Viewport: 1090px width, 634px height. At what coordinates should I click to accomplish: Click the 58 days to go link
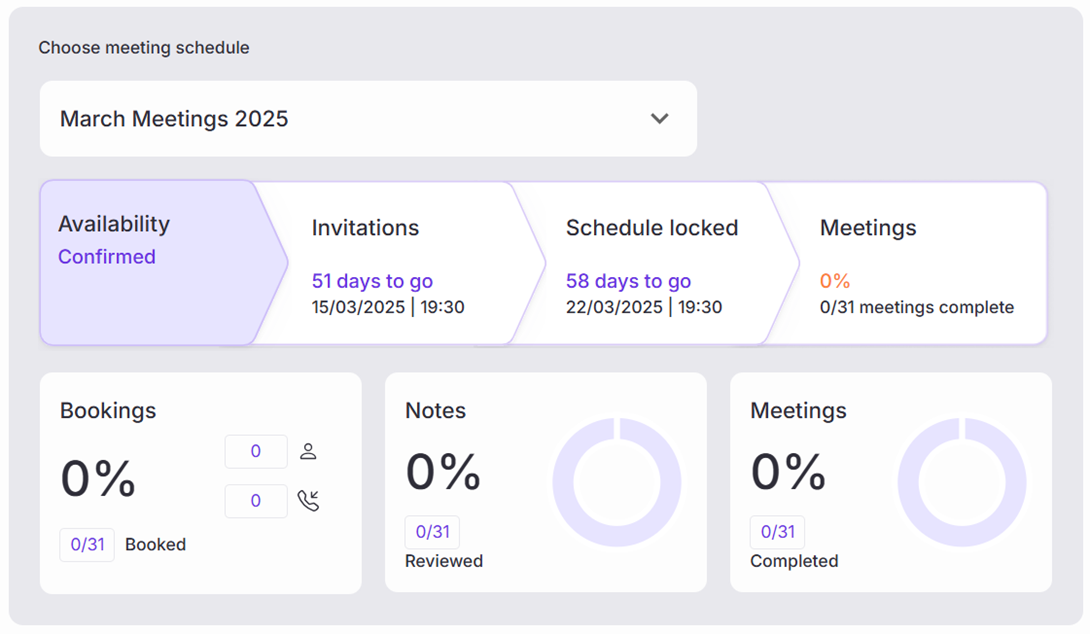pos(628,281)
